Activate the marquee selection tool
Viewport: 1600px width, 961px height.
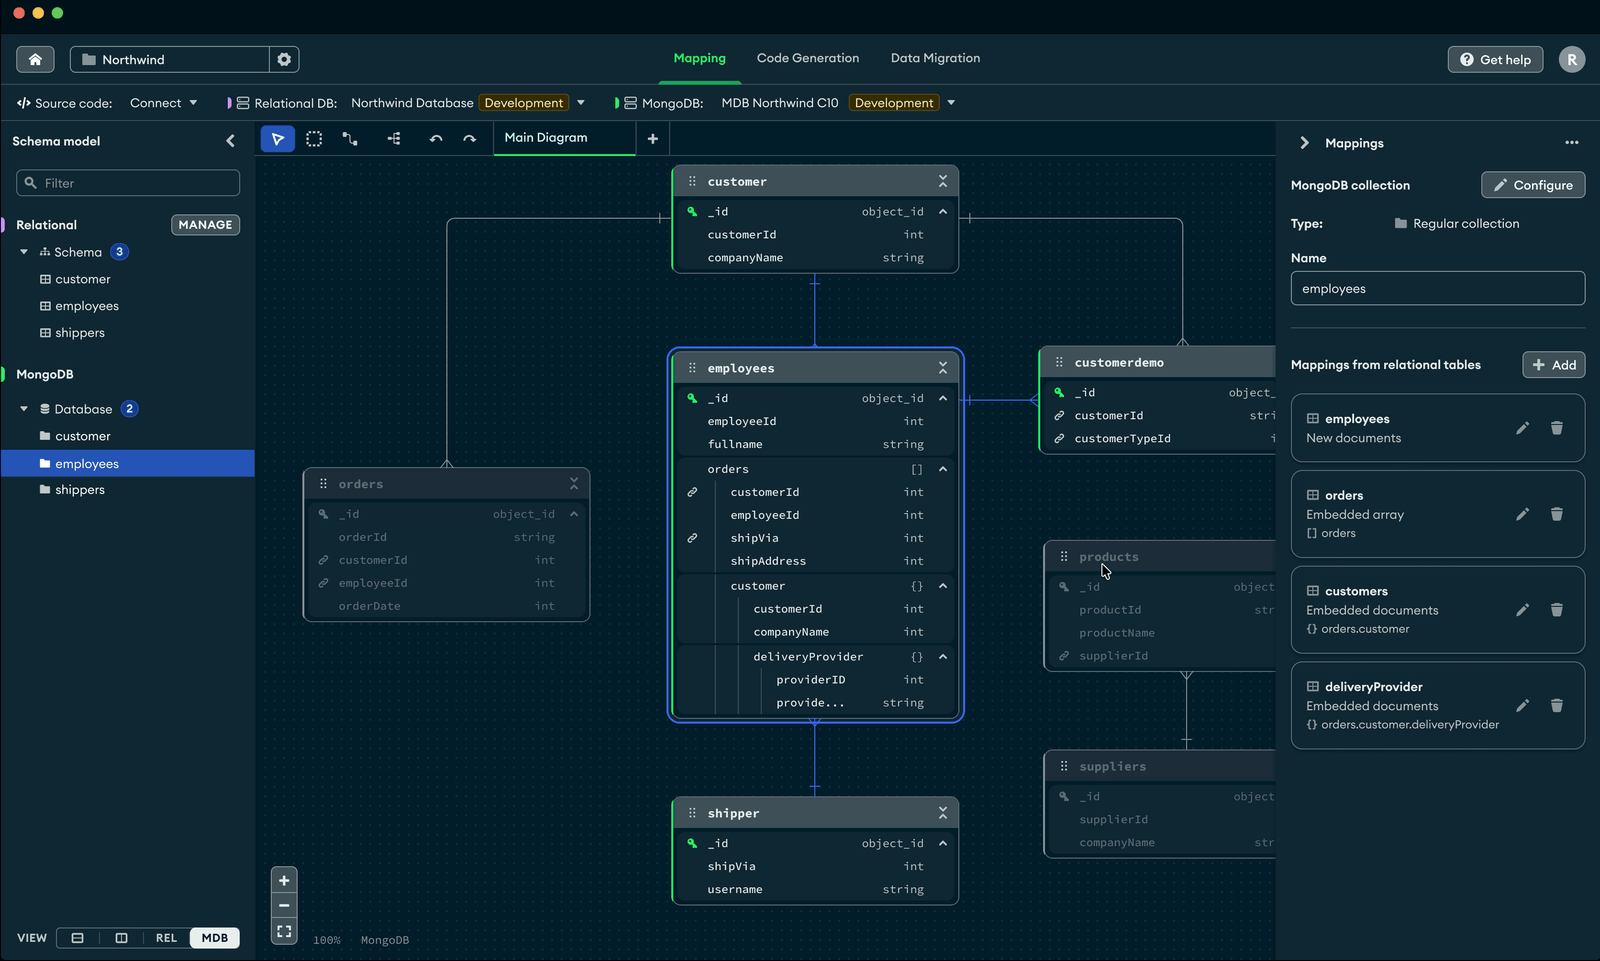[x=314, y=139]
